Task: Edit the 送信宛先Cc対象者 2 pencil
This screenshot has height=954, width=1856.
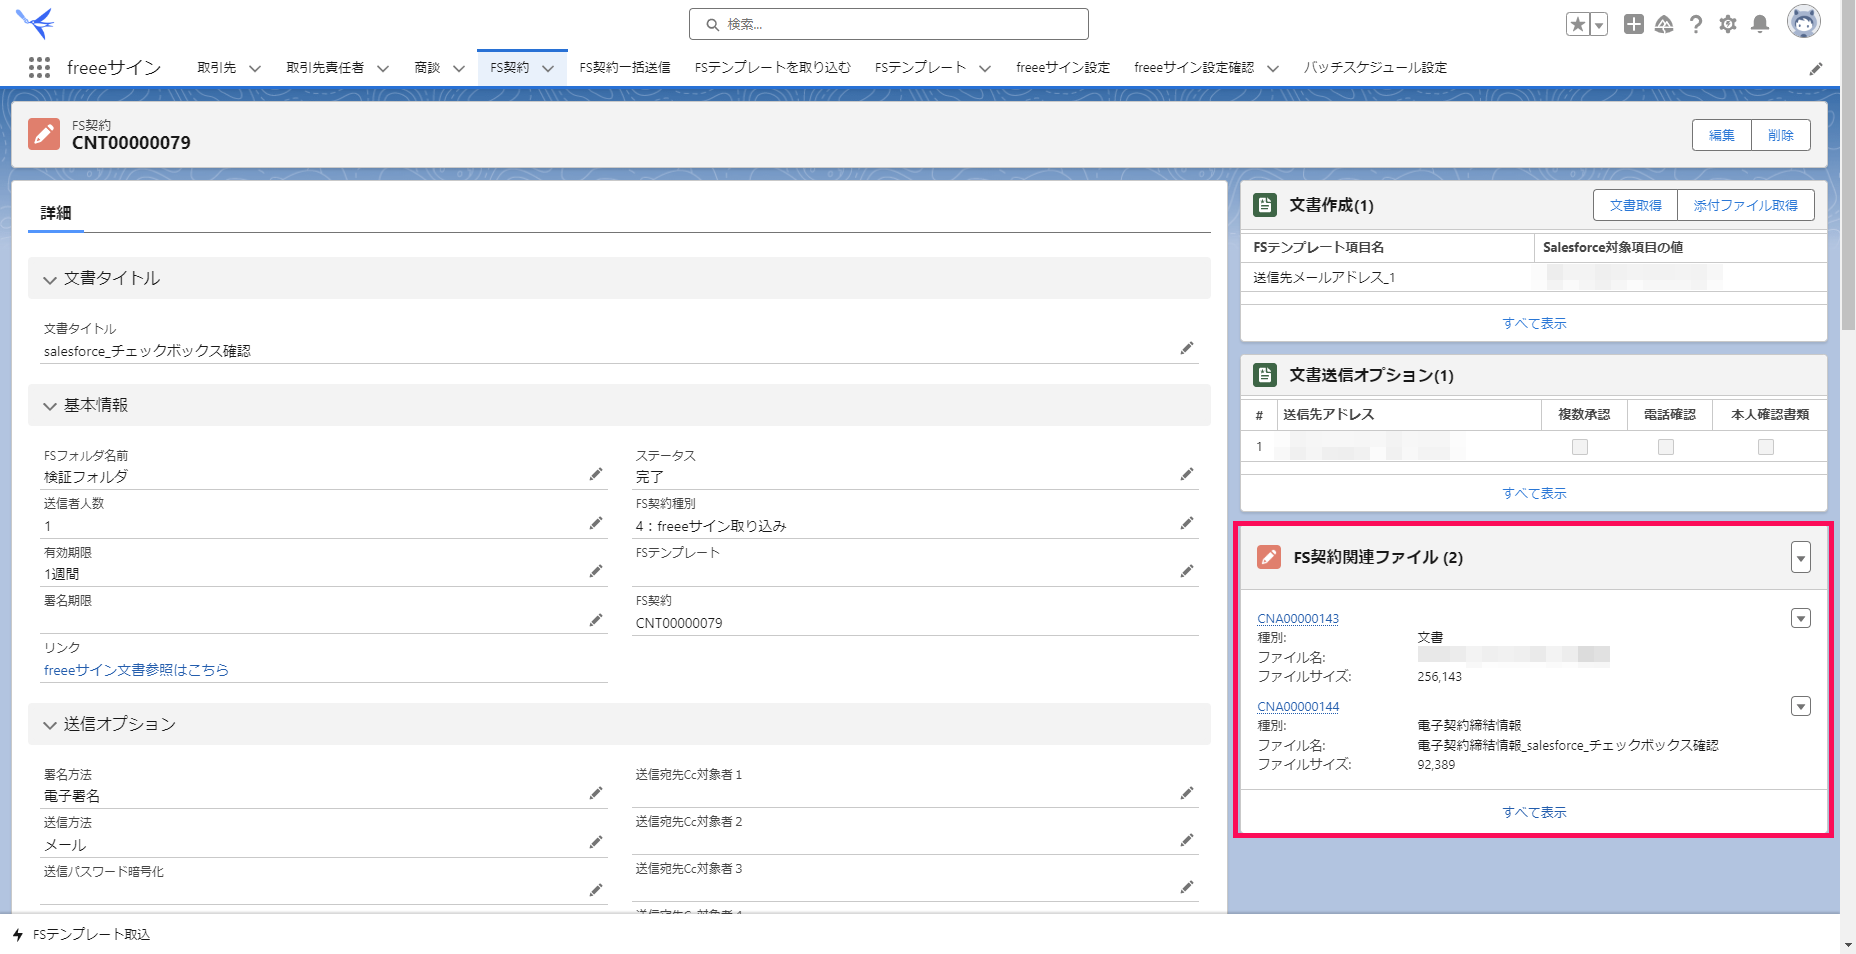Action: point(1187,840)
